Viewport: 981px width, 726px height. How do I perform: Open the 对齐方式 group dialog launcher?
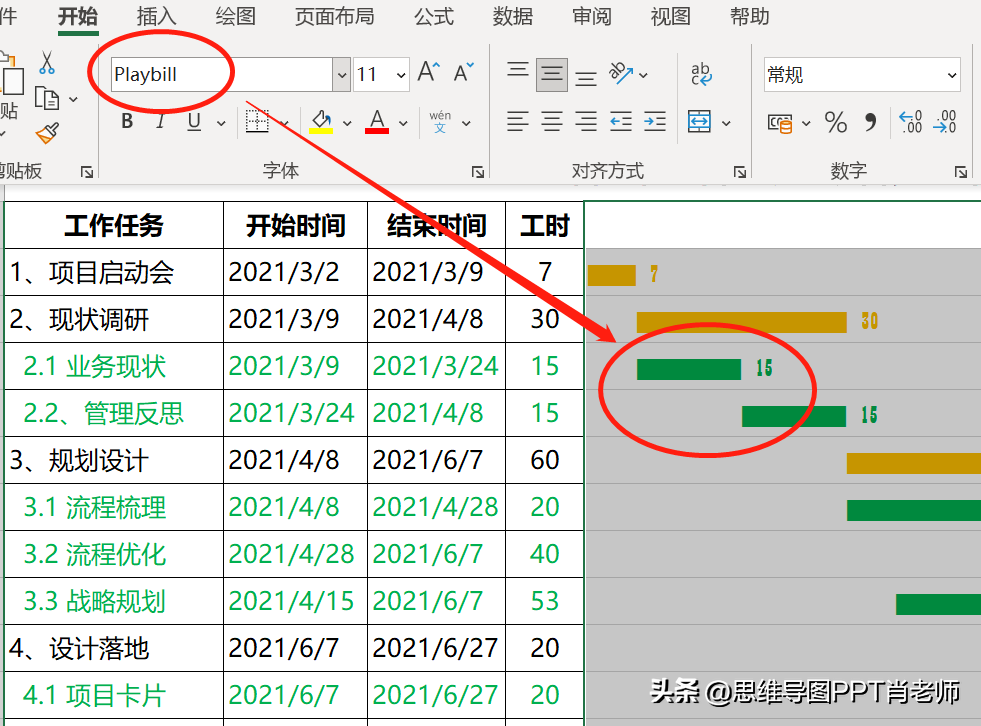pos(740,172)
